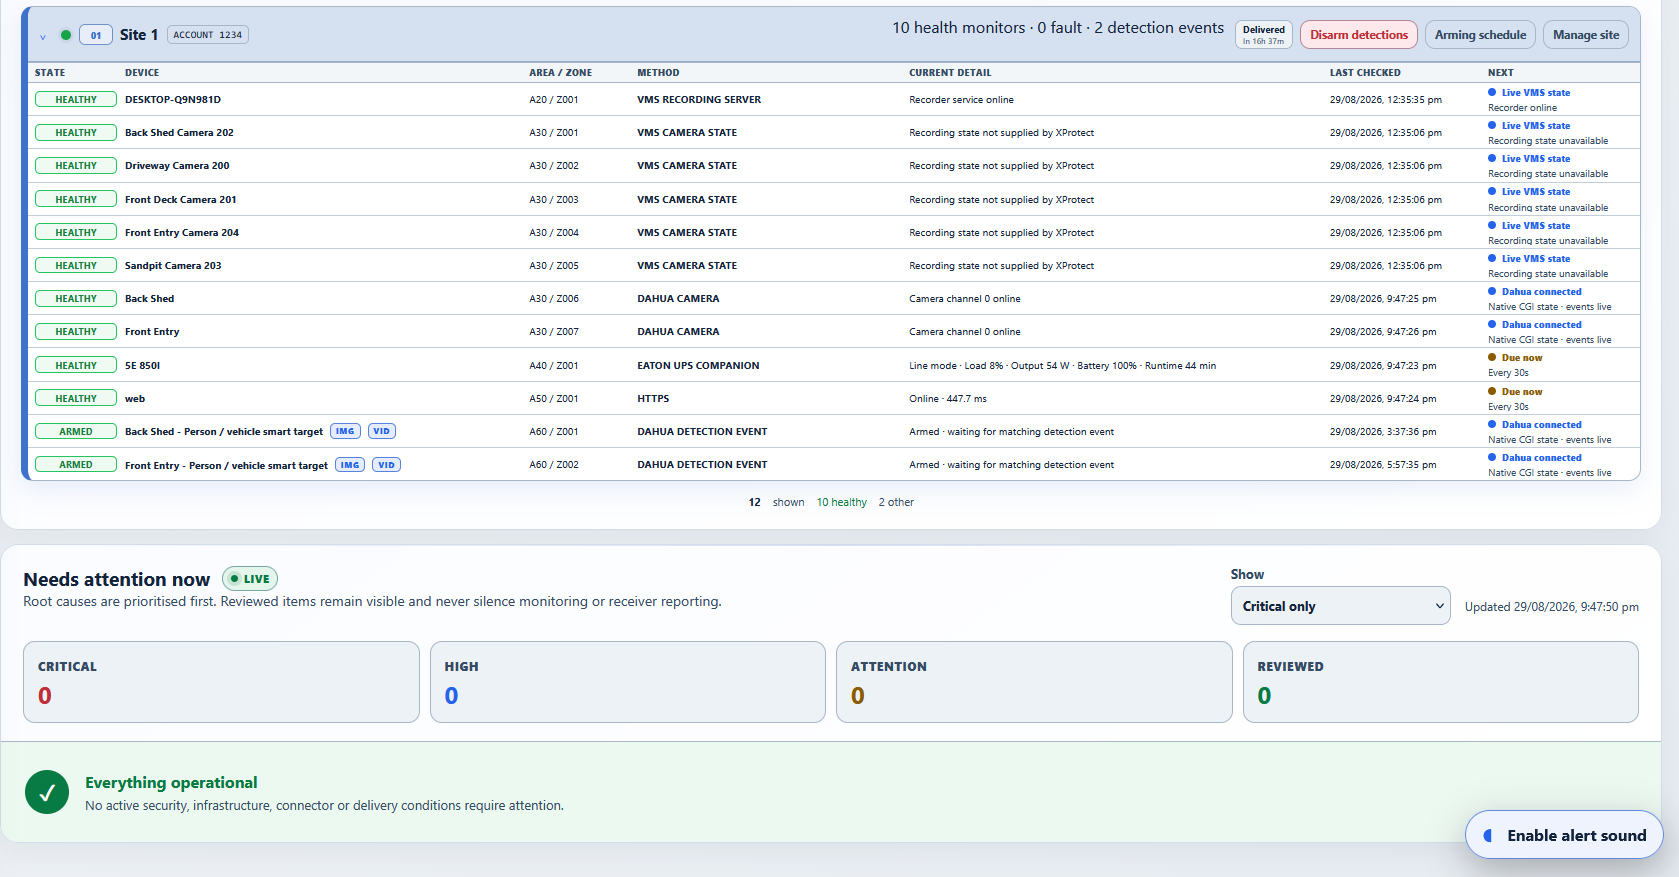Image resolution: width=1679 pixels, height=877 pixels.
Task: Click Enable alert sound button
Action: [x=1564, y=835]
